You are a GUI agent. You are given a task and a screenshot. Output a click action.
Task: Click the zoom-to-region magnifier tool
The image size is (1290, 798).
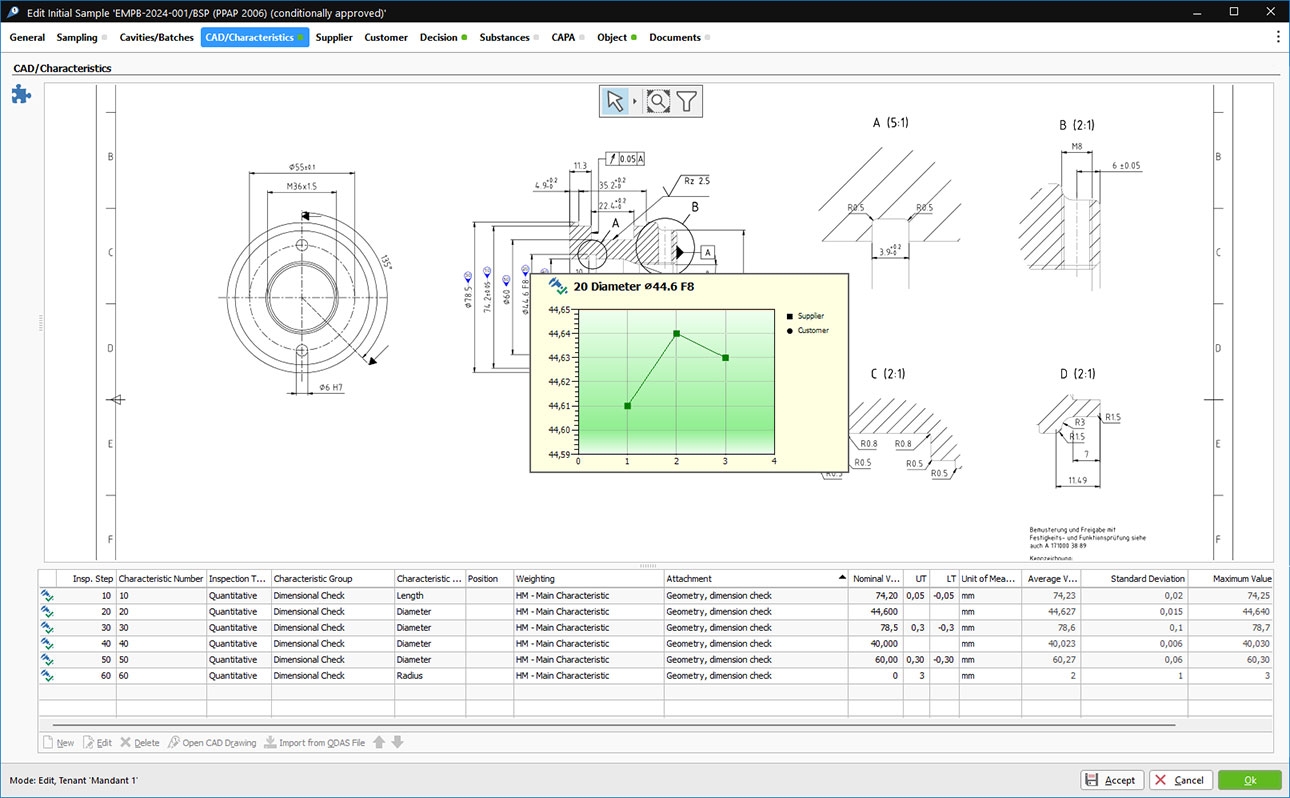[x=657, y=101]
